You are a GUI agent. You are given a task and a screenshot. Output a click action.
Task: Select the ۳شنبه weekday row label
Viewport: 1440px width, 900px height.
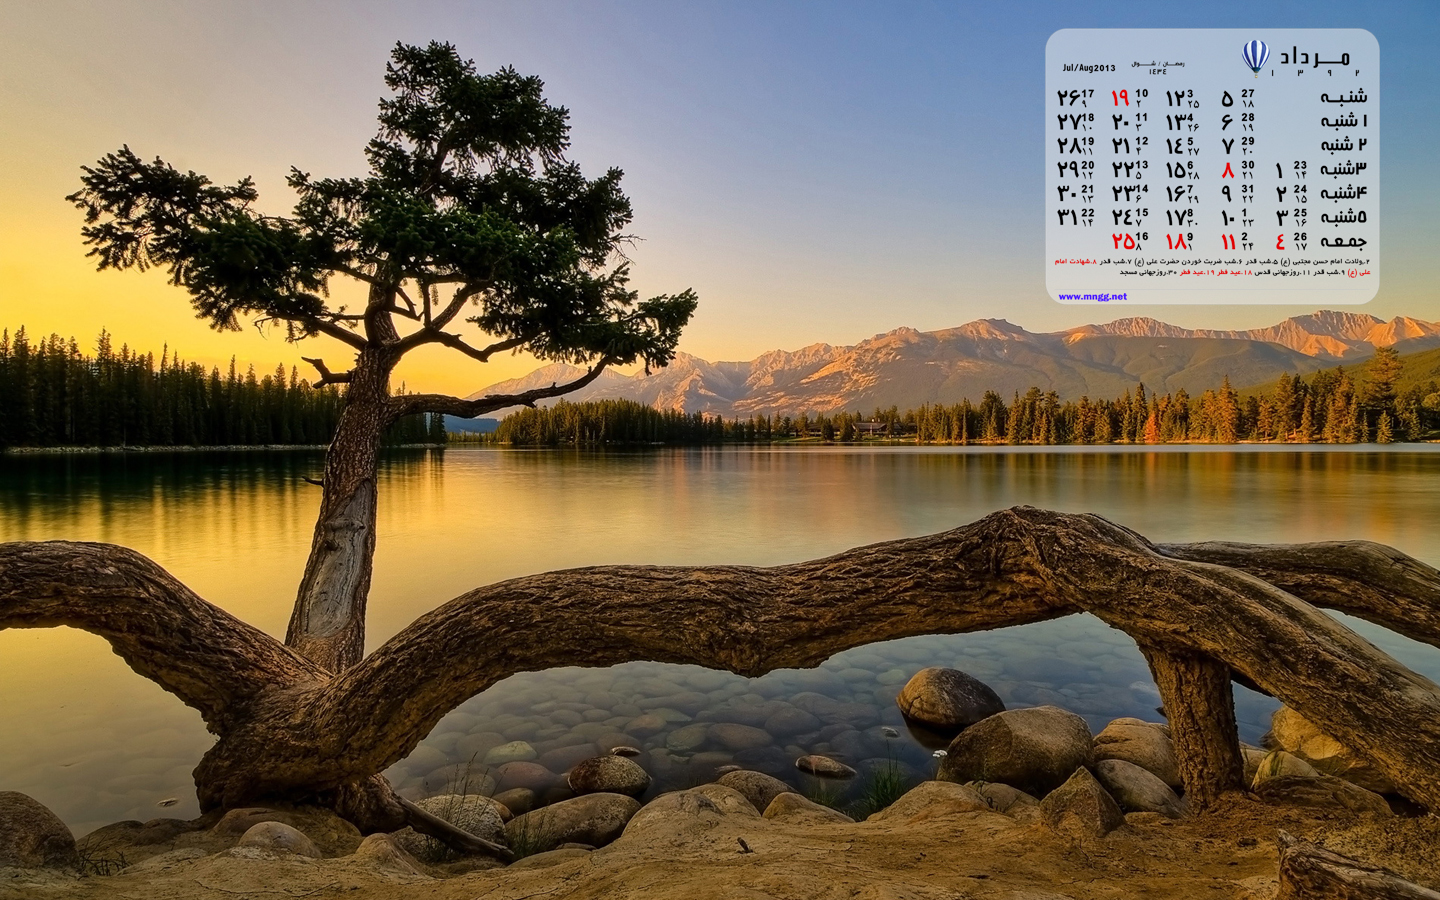(1344, 169)
